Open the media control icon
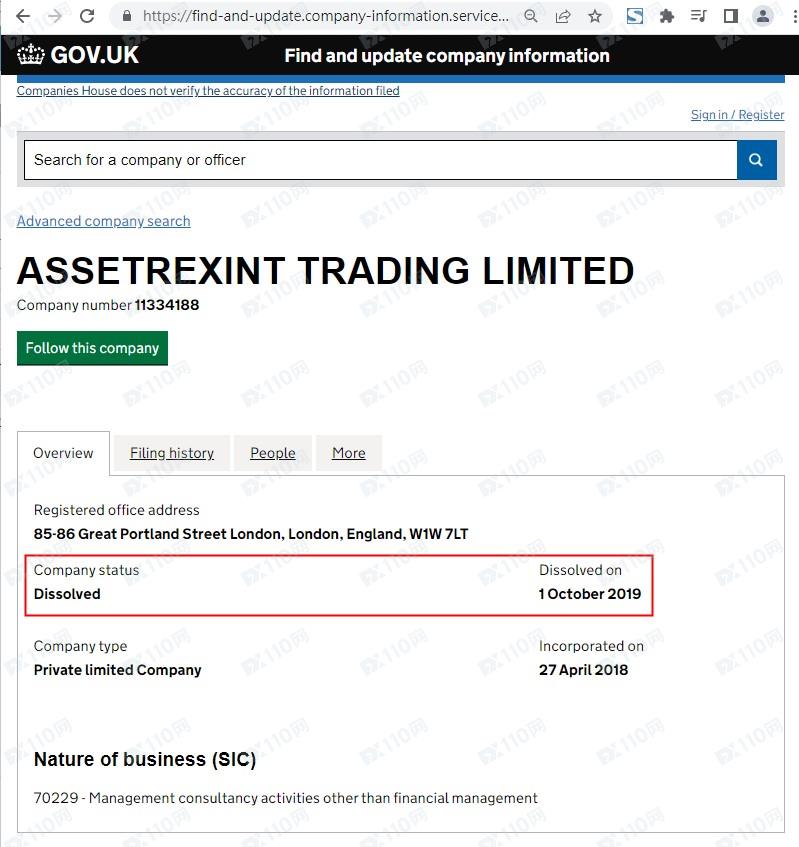 699,16
